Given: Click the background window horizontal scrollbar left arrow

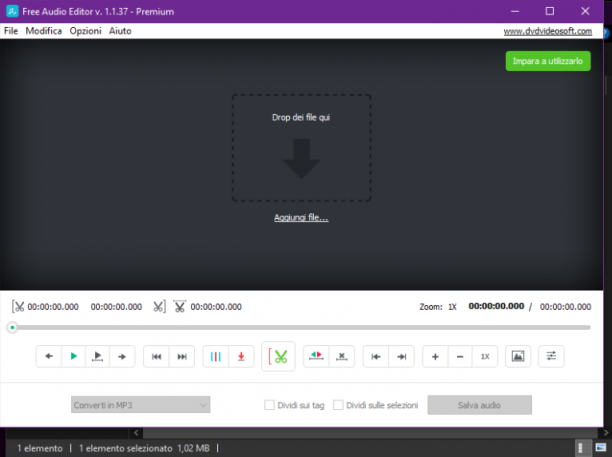Looking at the screenshot, I should tap(136, 432).
